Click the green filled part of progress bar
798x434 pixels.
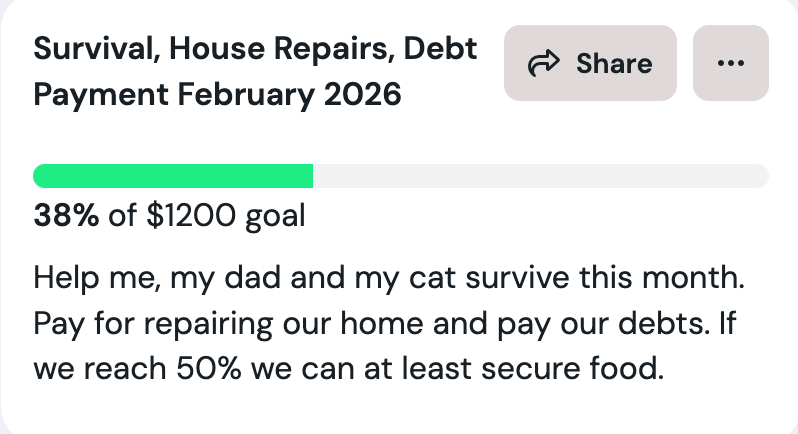pyautogui.click(x=173, y=176)
